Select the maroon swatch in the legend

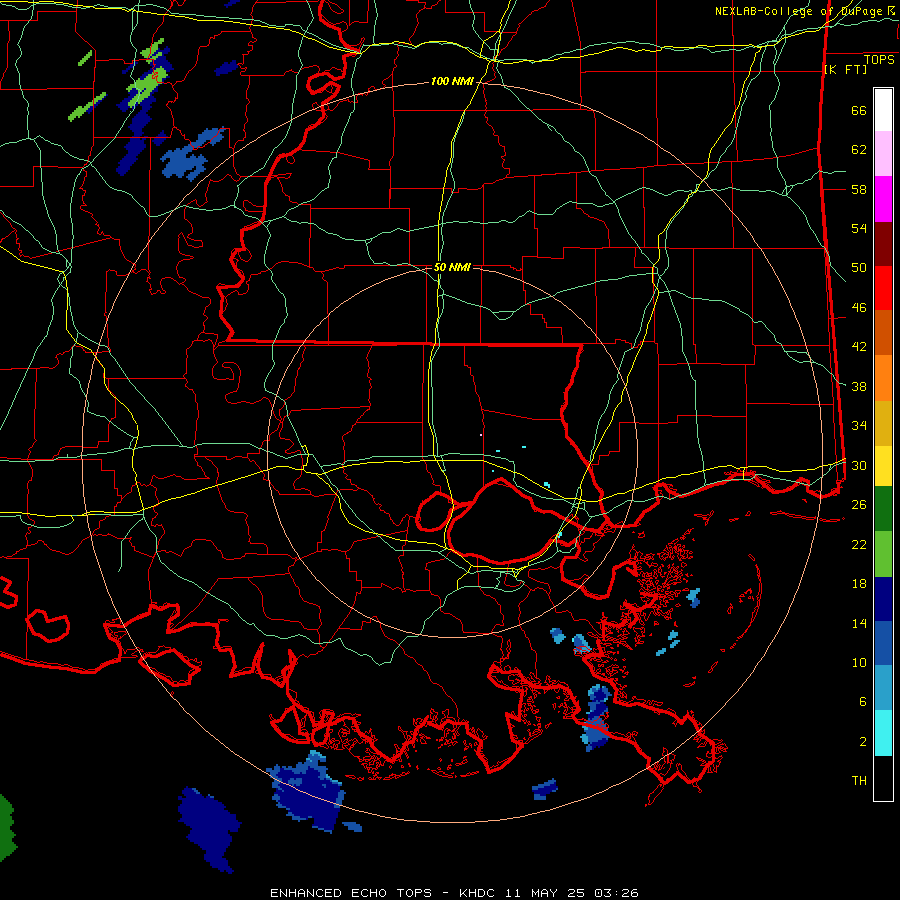pos(883,244)
